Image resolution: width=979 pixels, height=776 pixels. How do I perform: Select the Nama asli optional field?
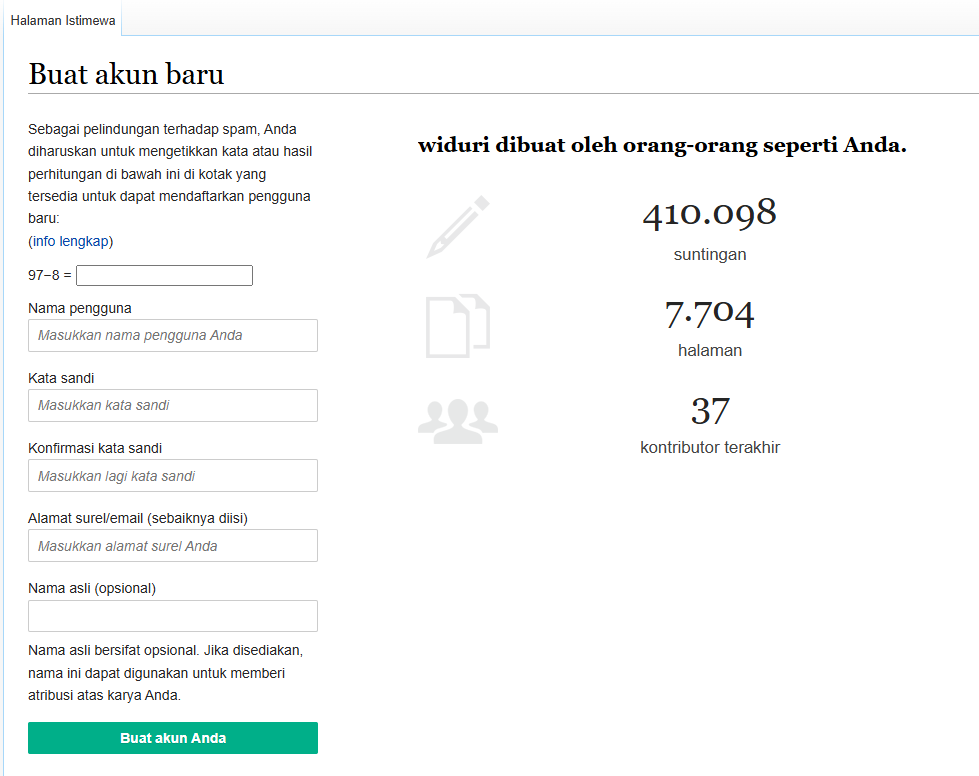(x=173, y=616)
